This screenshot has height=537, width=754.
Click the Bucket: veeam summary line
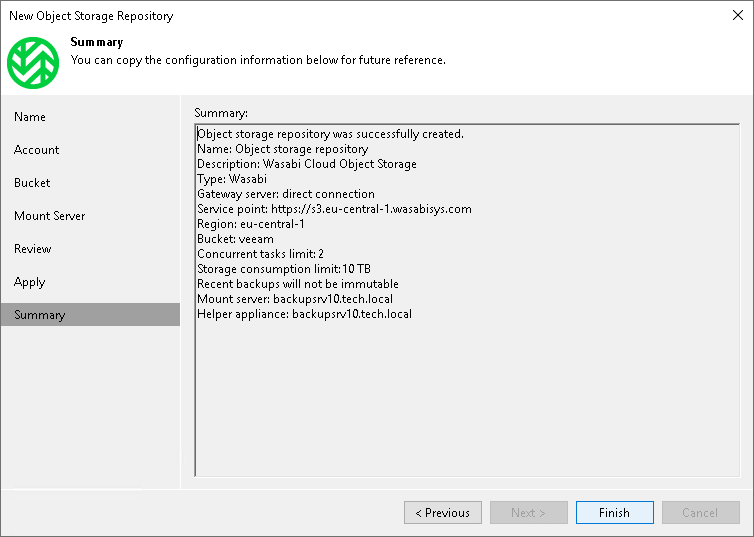[x=235, y=239]
